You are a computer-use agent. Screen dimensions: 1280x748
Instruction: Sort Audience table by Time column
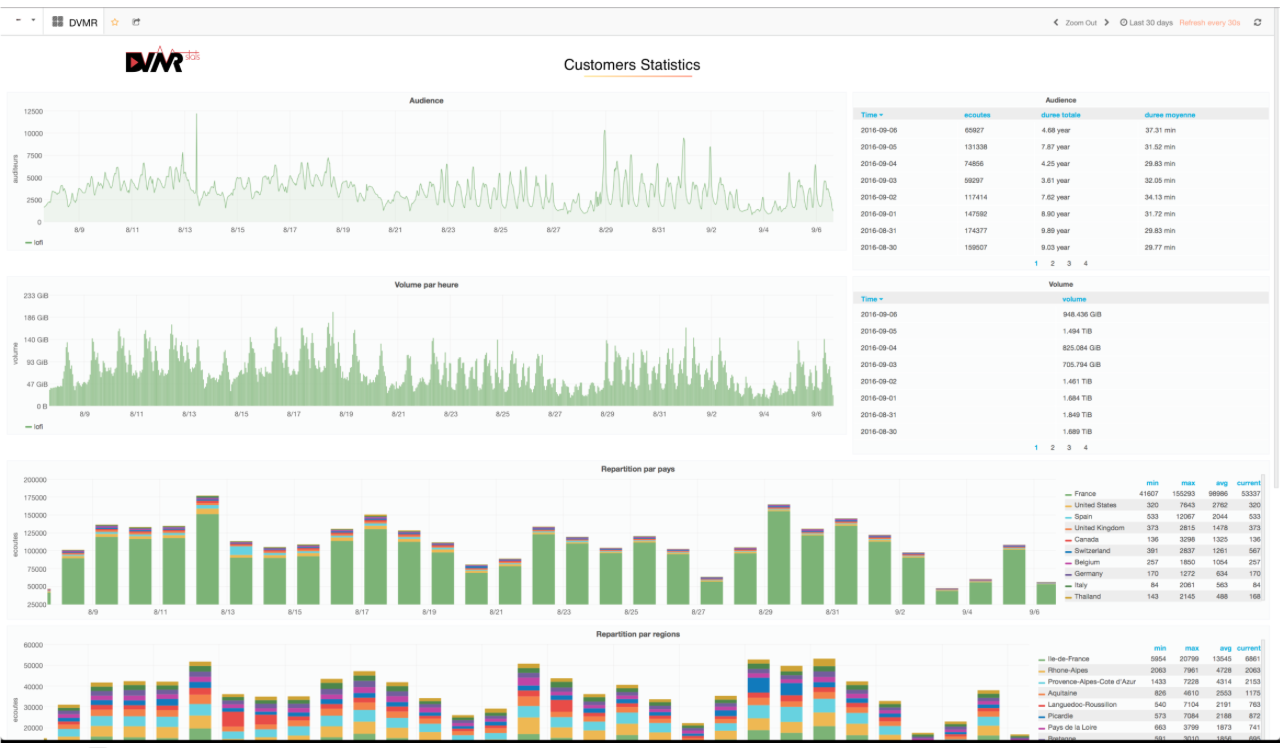pyautogui.click(x=871, y=115)
